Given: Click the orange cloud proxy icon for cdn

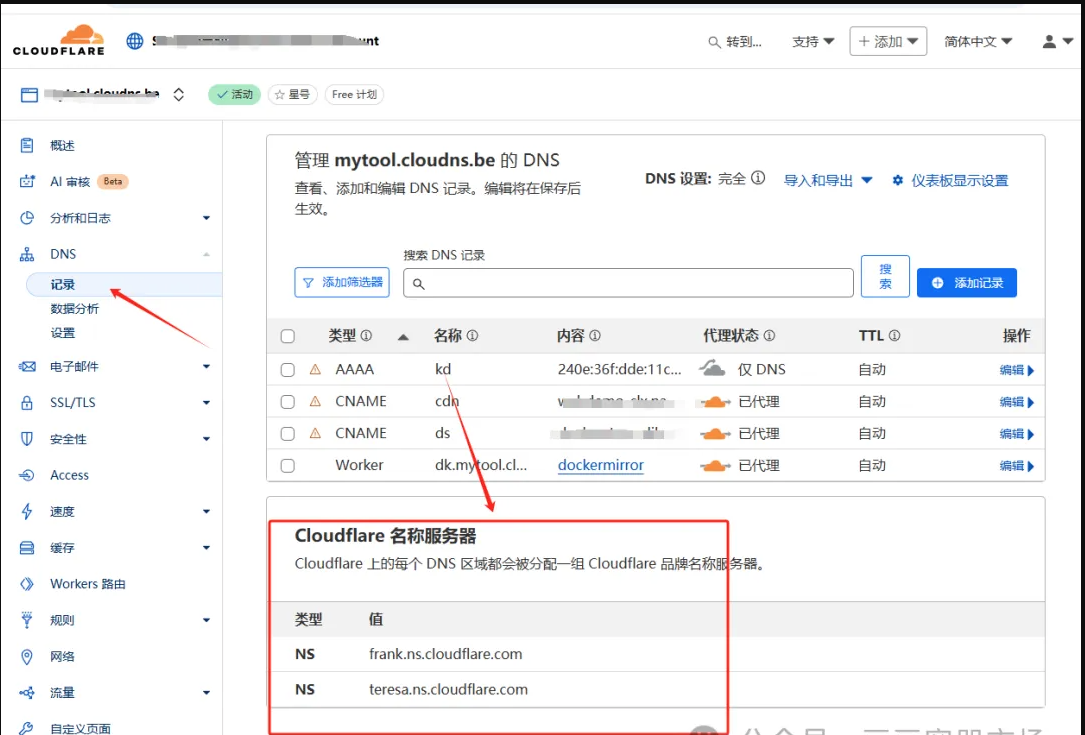Looking at the screenshot, I should pyautogui.click(x=715, y=402).
